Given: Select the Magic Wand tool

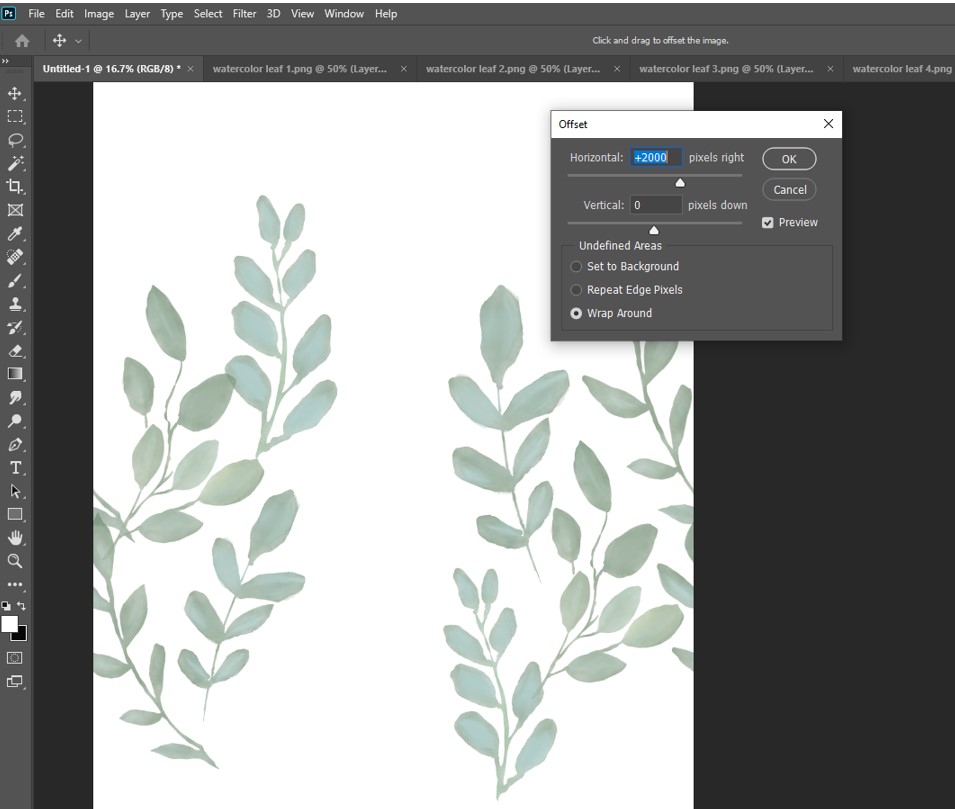Looking at the screenshot, I should (15, 163).
